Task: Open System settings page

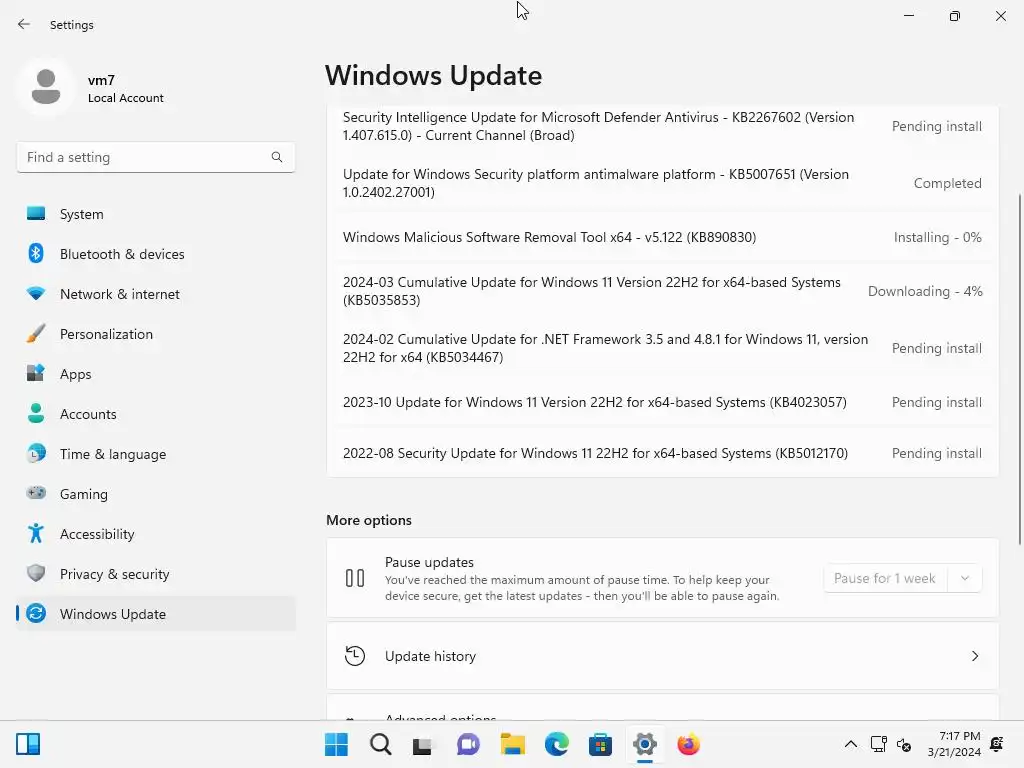Action: 82,214
